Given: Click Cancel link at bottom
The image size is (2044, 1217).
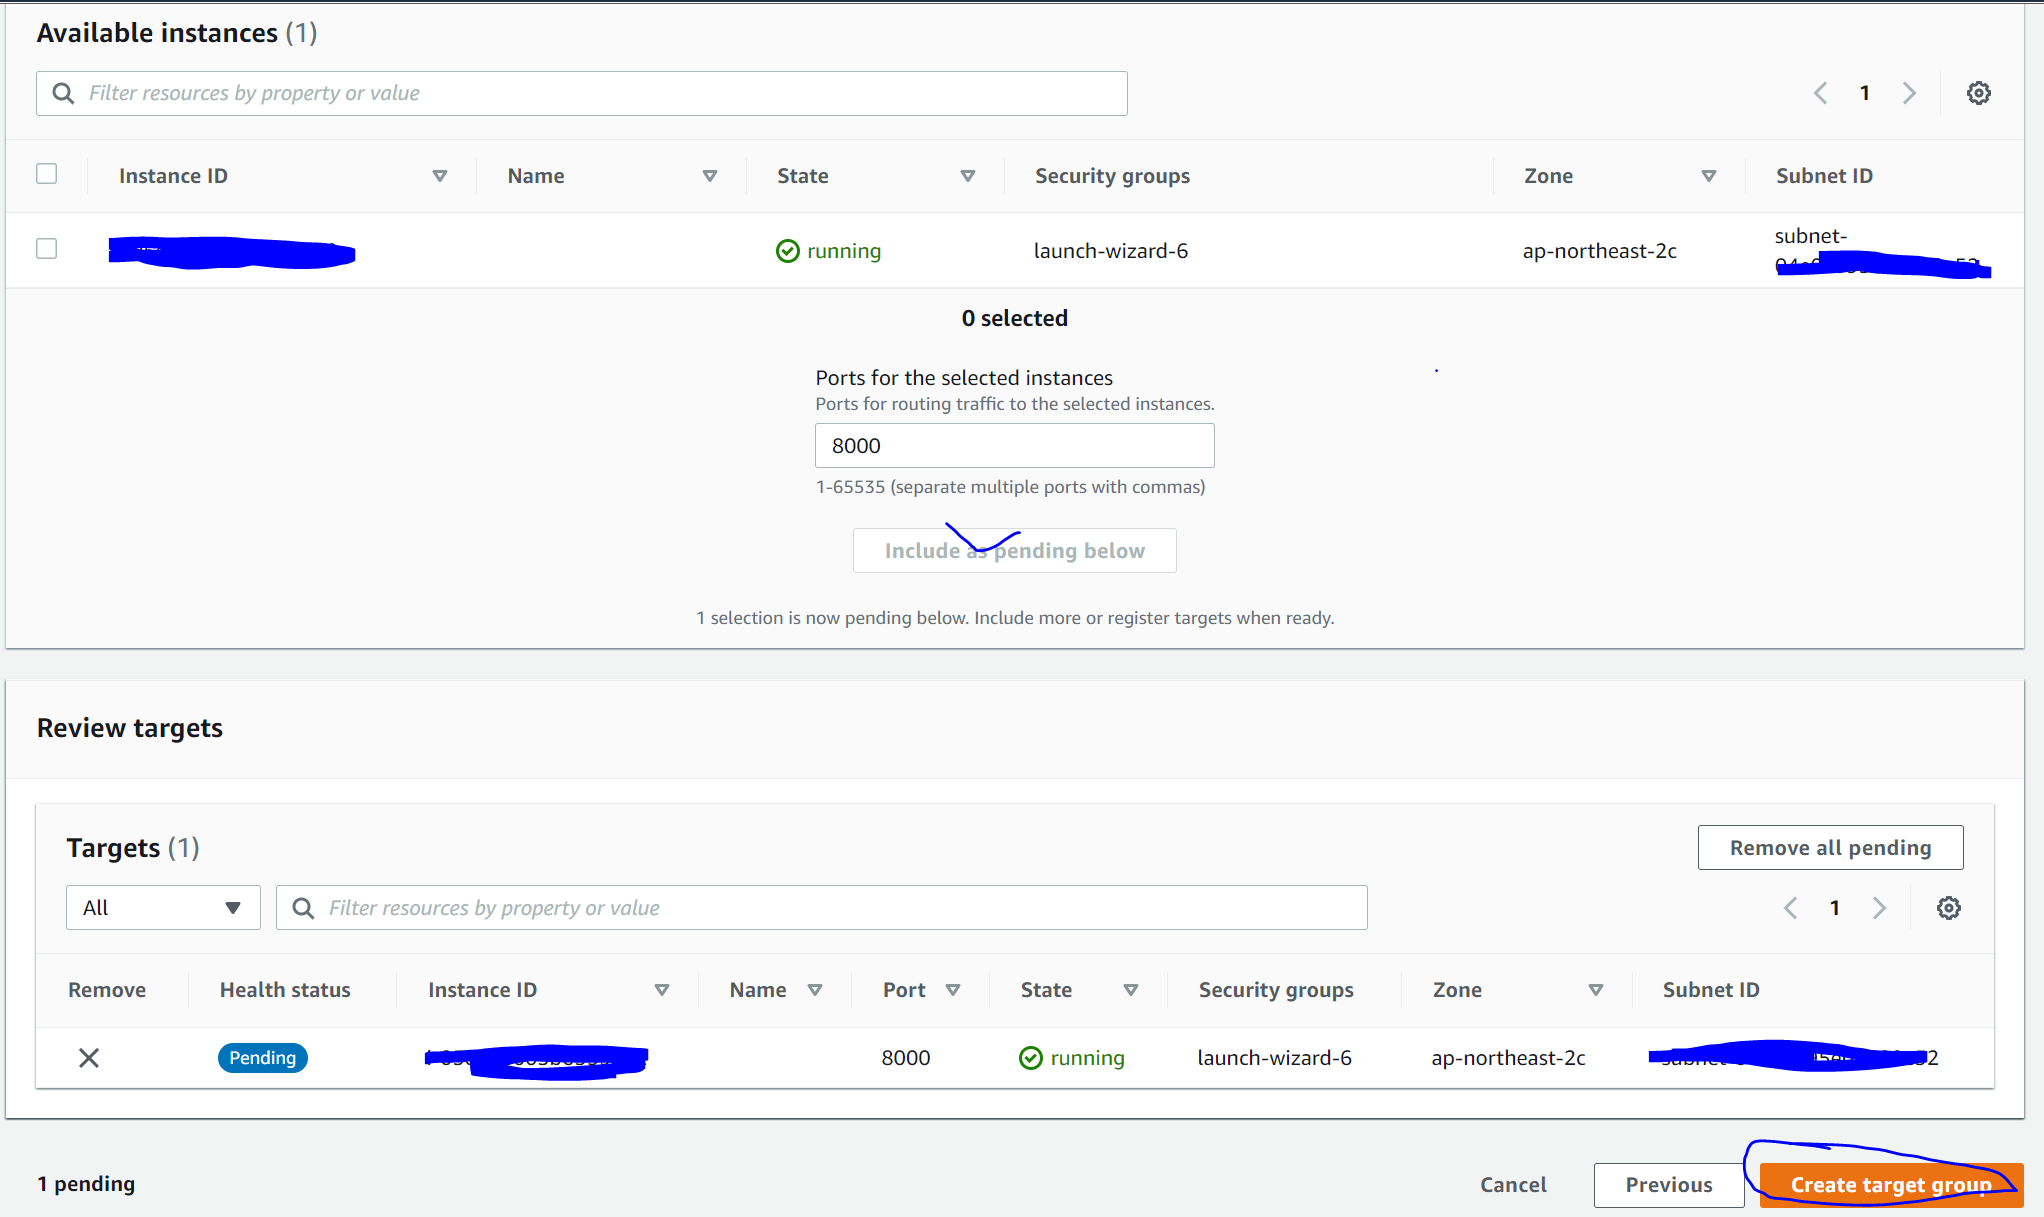Looking at the screenshot, I should pos(1513,1185).
